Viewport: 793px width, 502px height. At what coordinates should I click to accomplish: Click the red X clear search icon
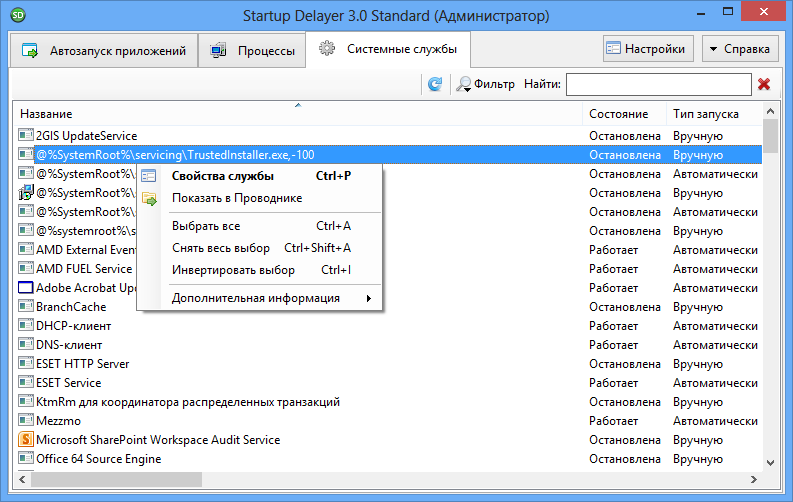(x=765, y=85)
